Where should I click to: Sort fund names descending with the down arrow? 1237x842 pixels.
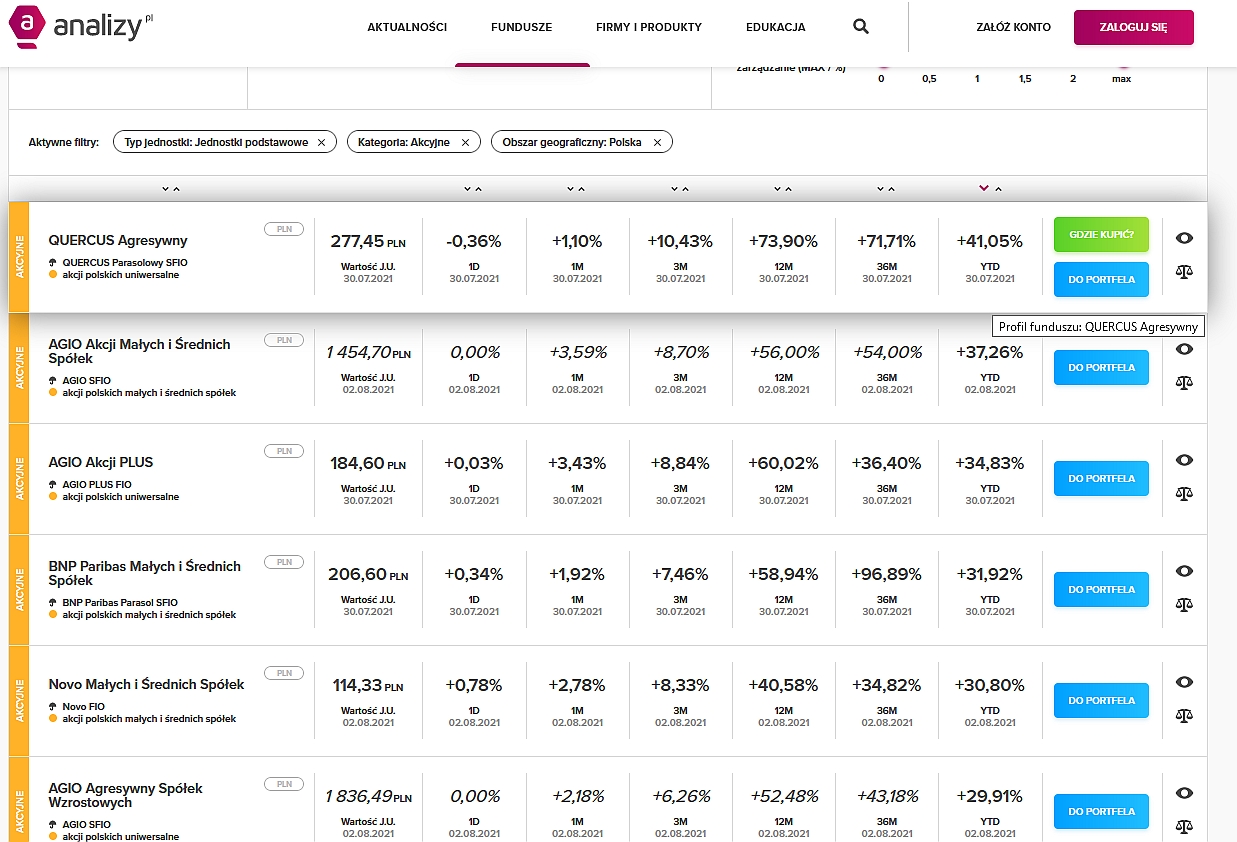click(x=165, y=188)
